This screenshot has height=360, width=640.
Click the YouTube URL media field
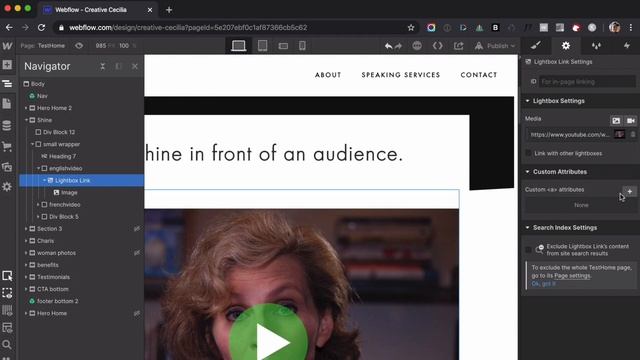pyautogui.click(x=569, y=134)
